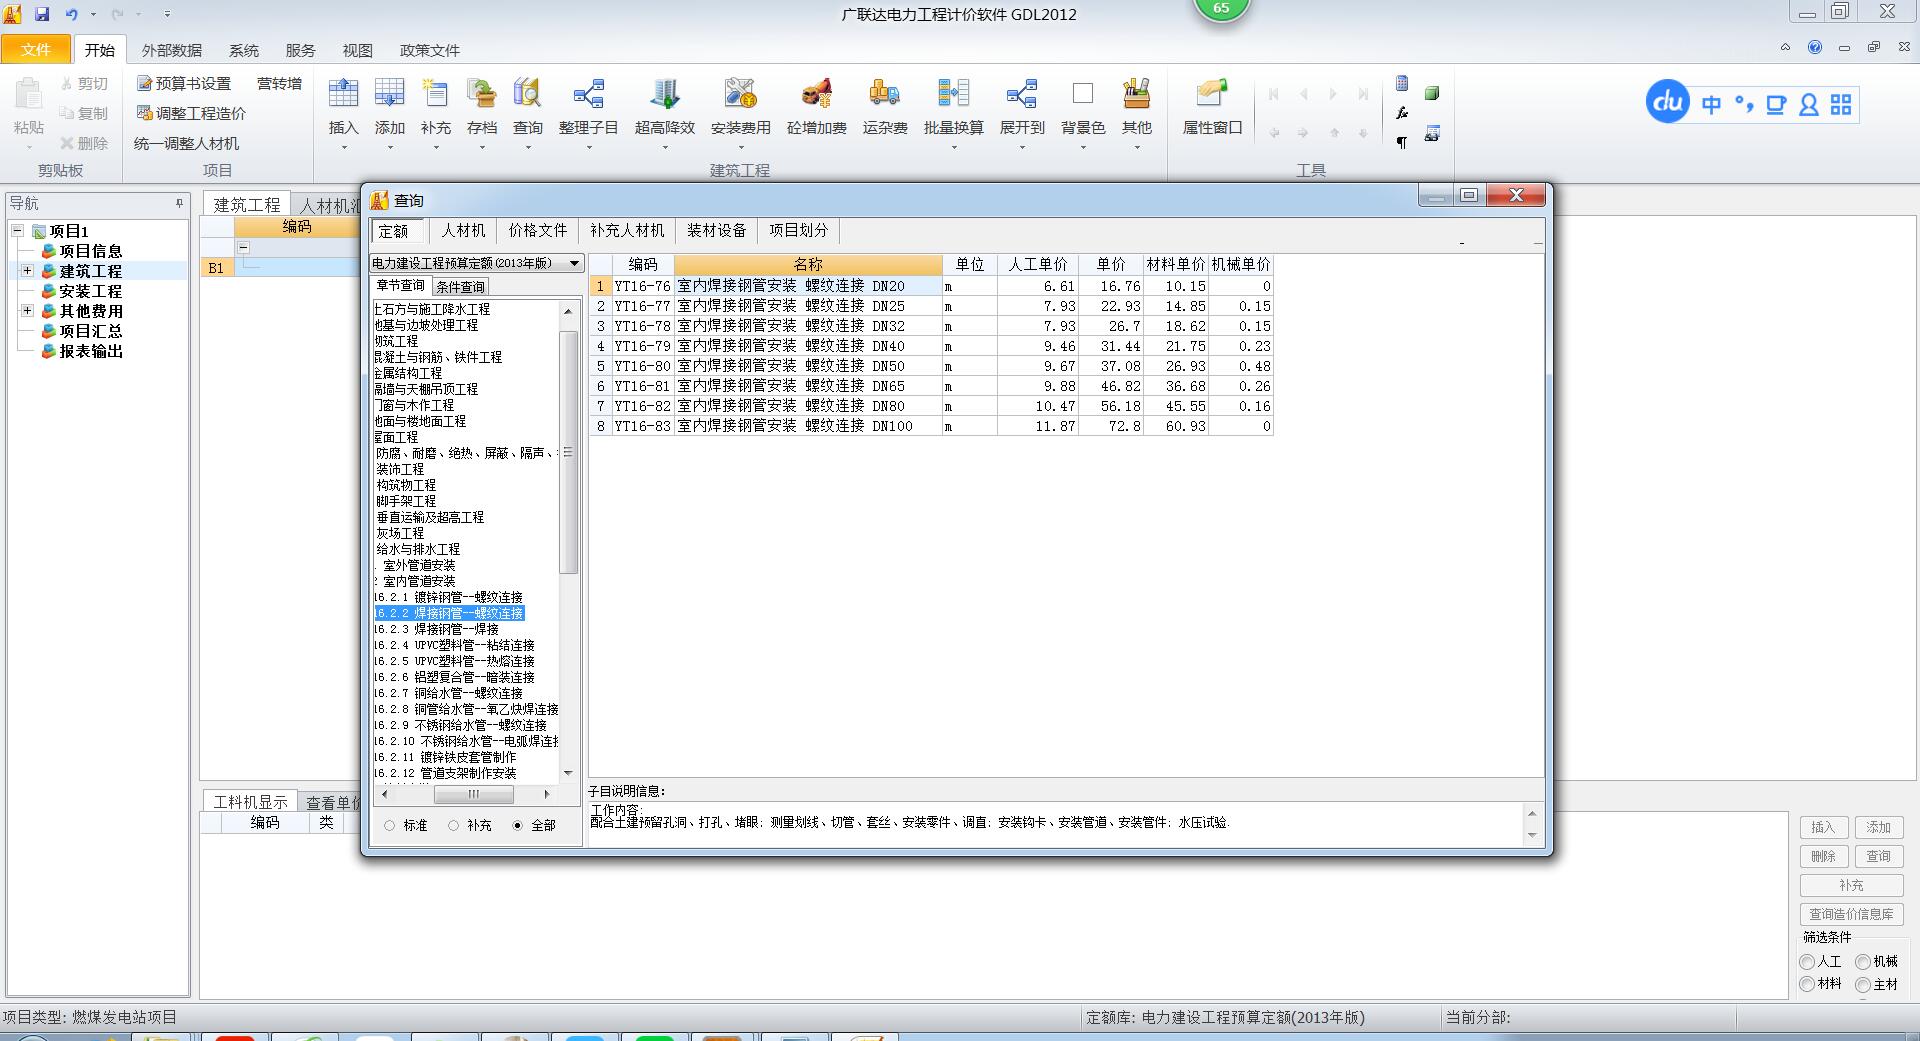Expand the 其他费用 tree node
Image resolution: width=1920 pixels, height=1041 pixels.
click(x=28, y=311)
